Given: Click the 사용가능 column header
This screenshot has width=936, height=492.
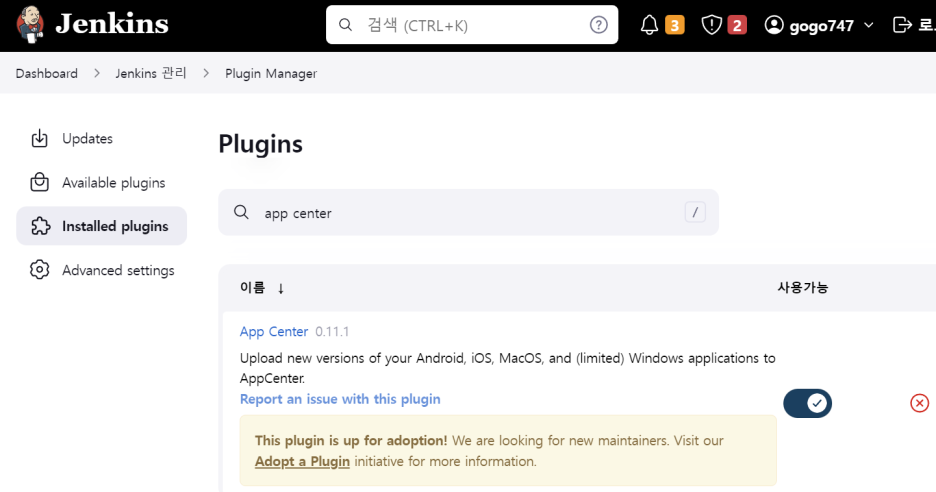Looking at the screenshot, I should (x=803, y=288).
